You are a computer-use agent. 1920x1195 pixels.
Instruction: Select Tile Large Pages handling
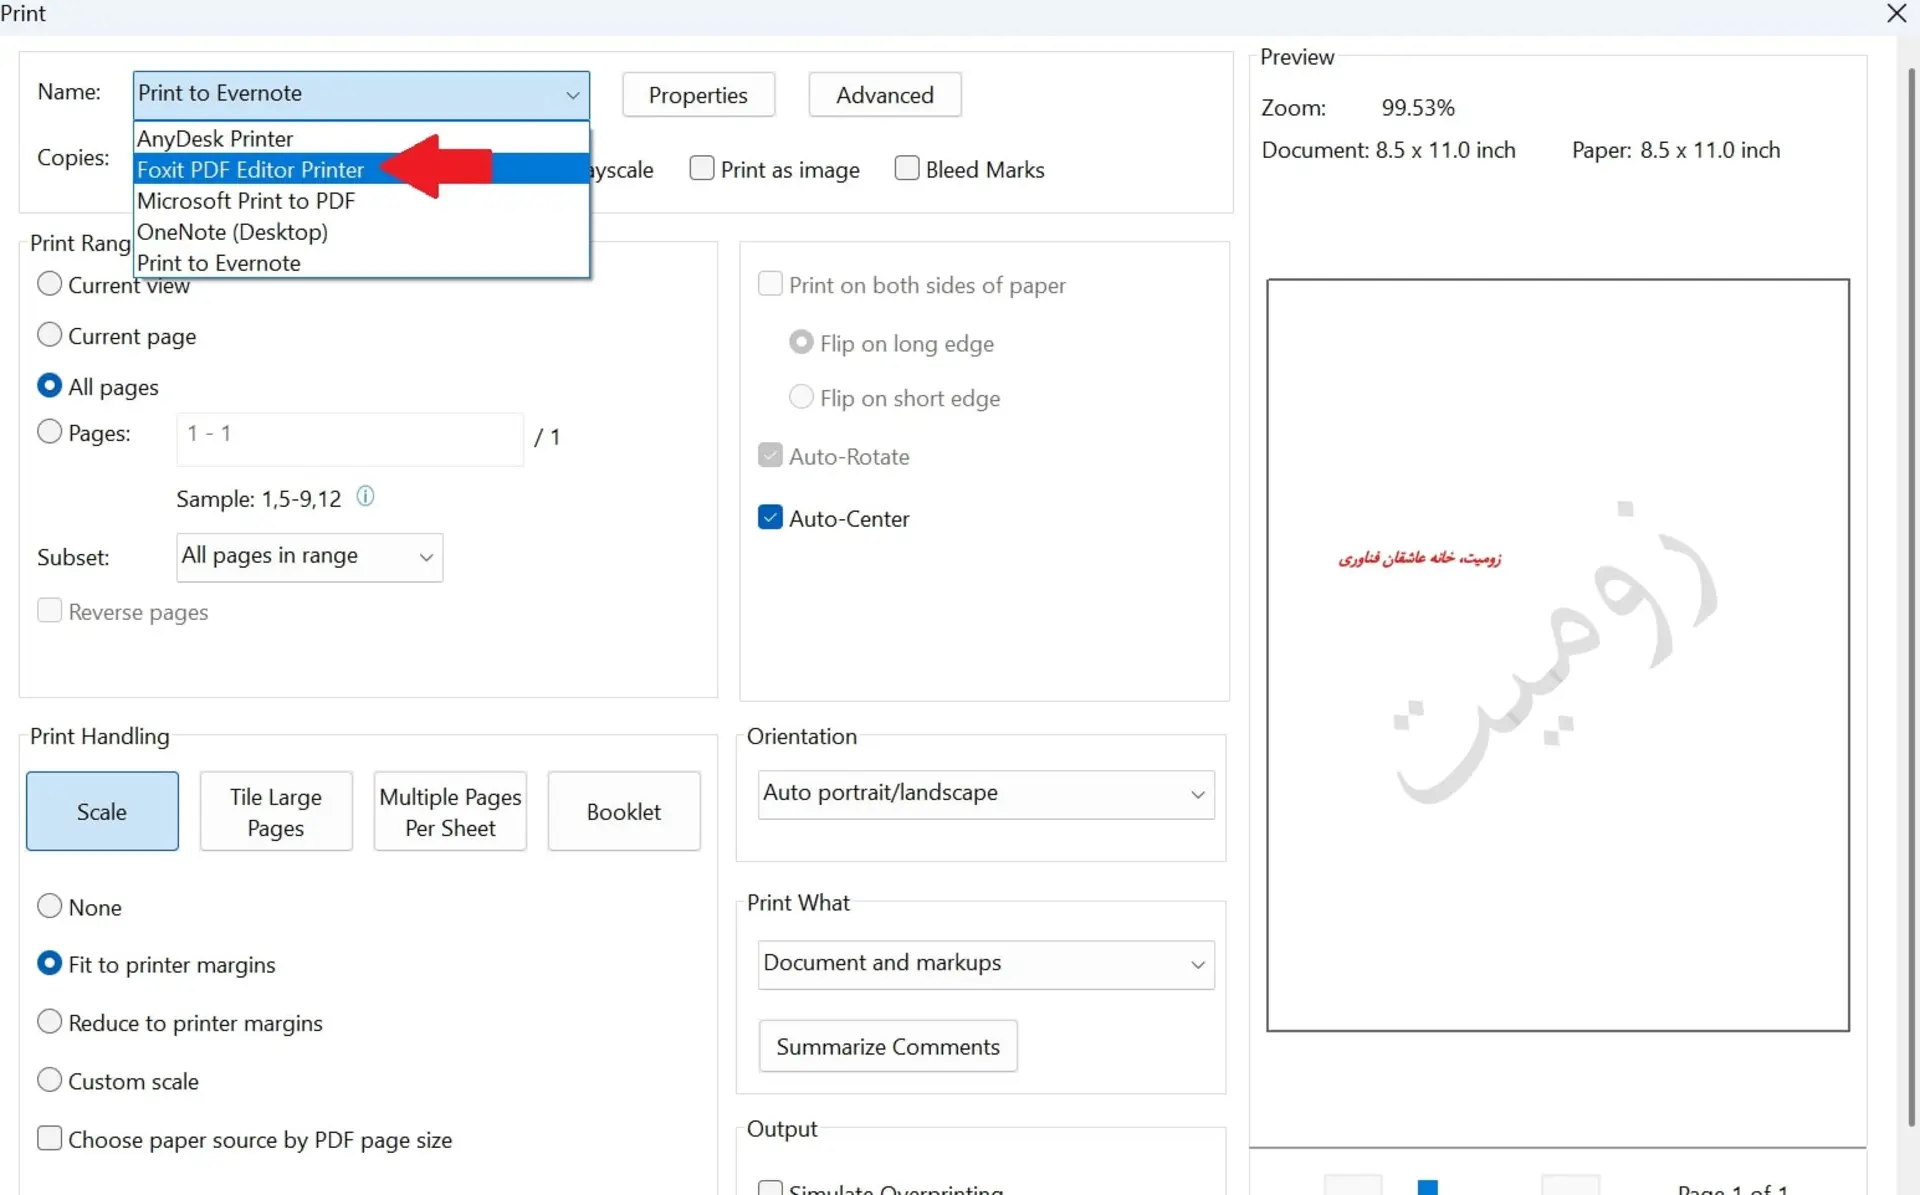coord(276,811)
